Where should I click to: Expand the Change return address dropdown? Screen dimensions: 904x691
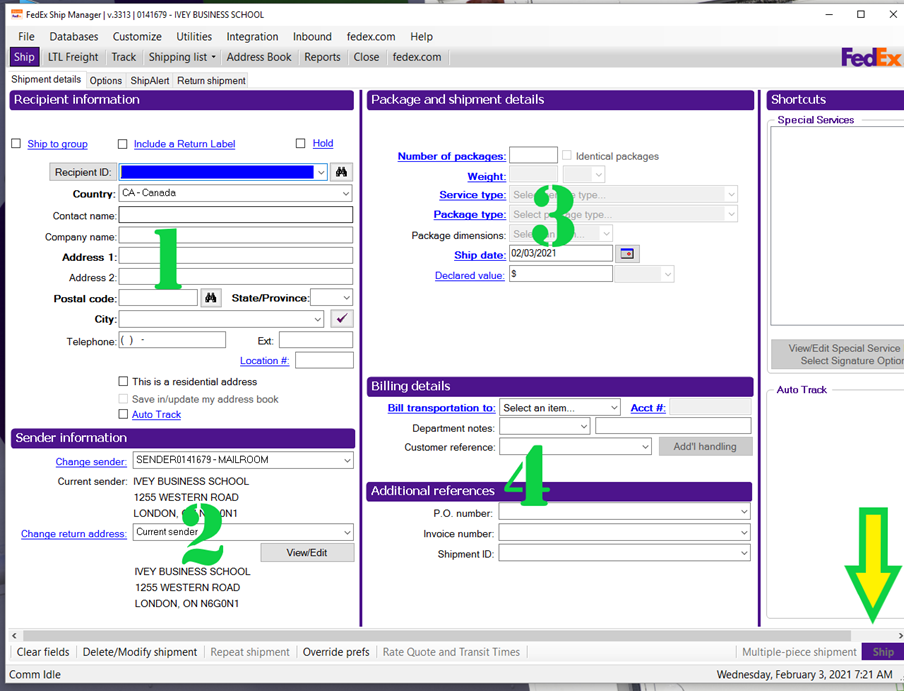(x=347, y=532)
